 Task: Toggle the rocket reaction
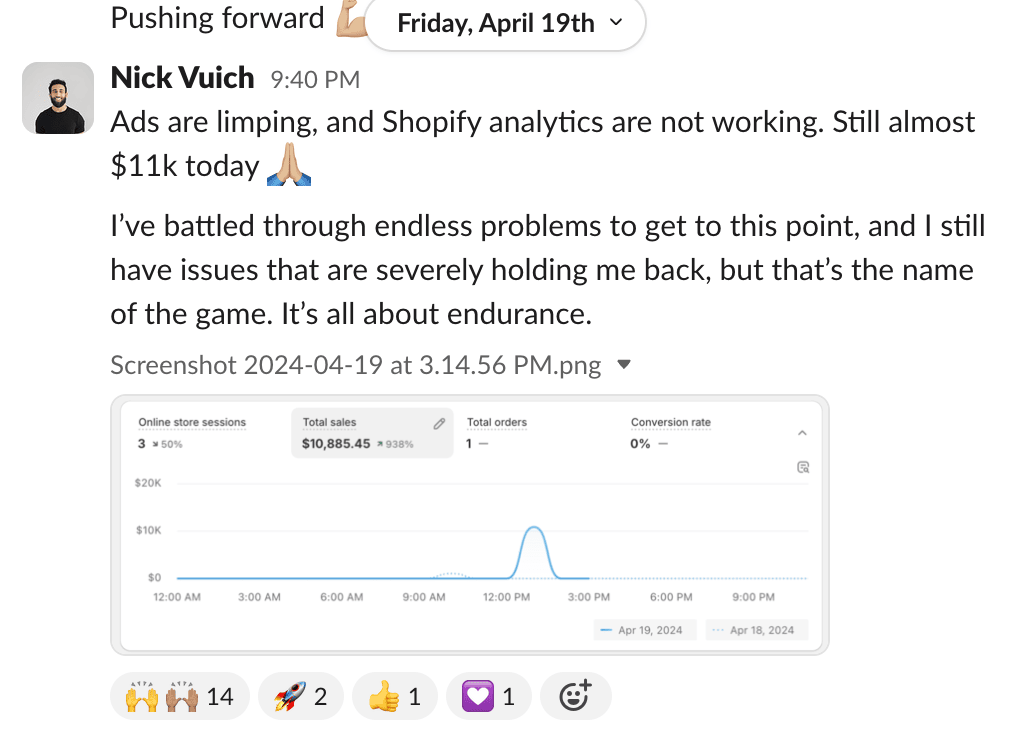(300, 696)
